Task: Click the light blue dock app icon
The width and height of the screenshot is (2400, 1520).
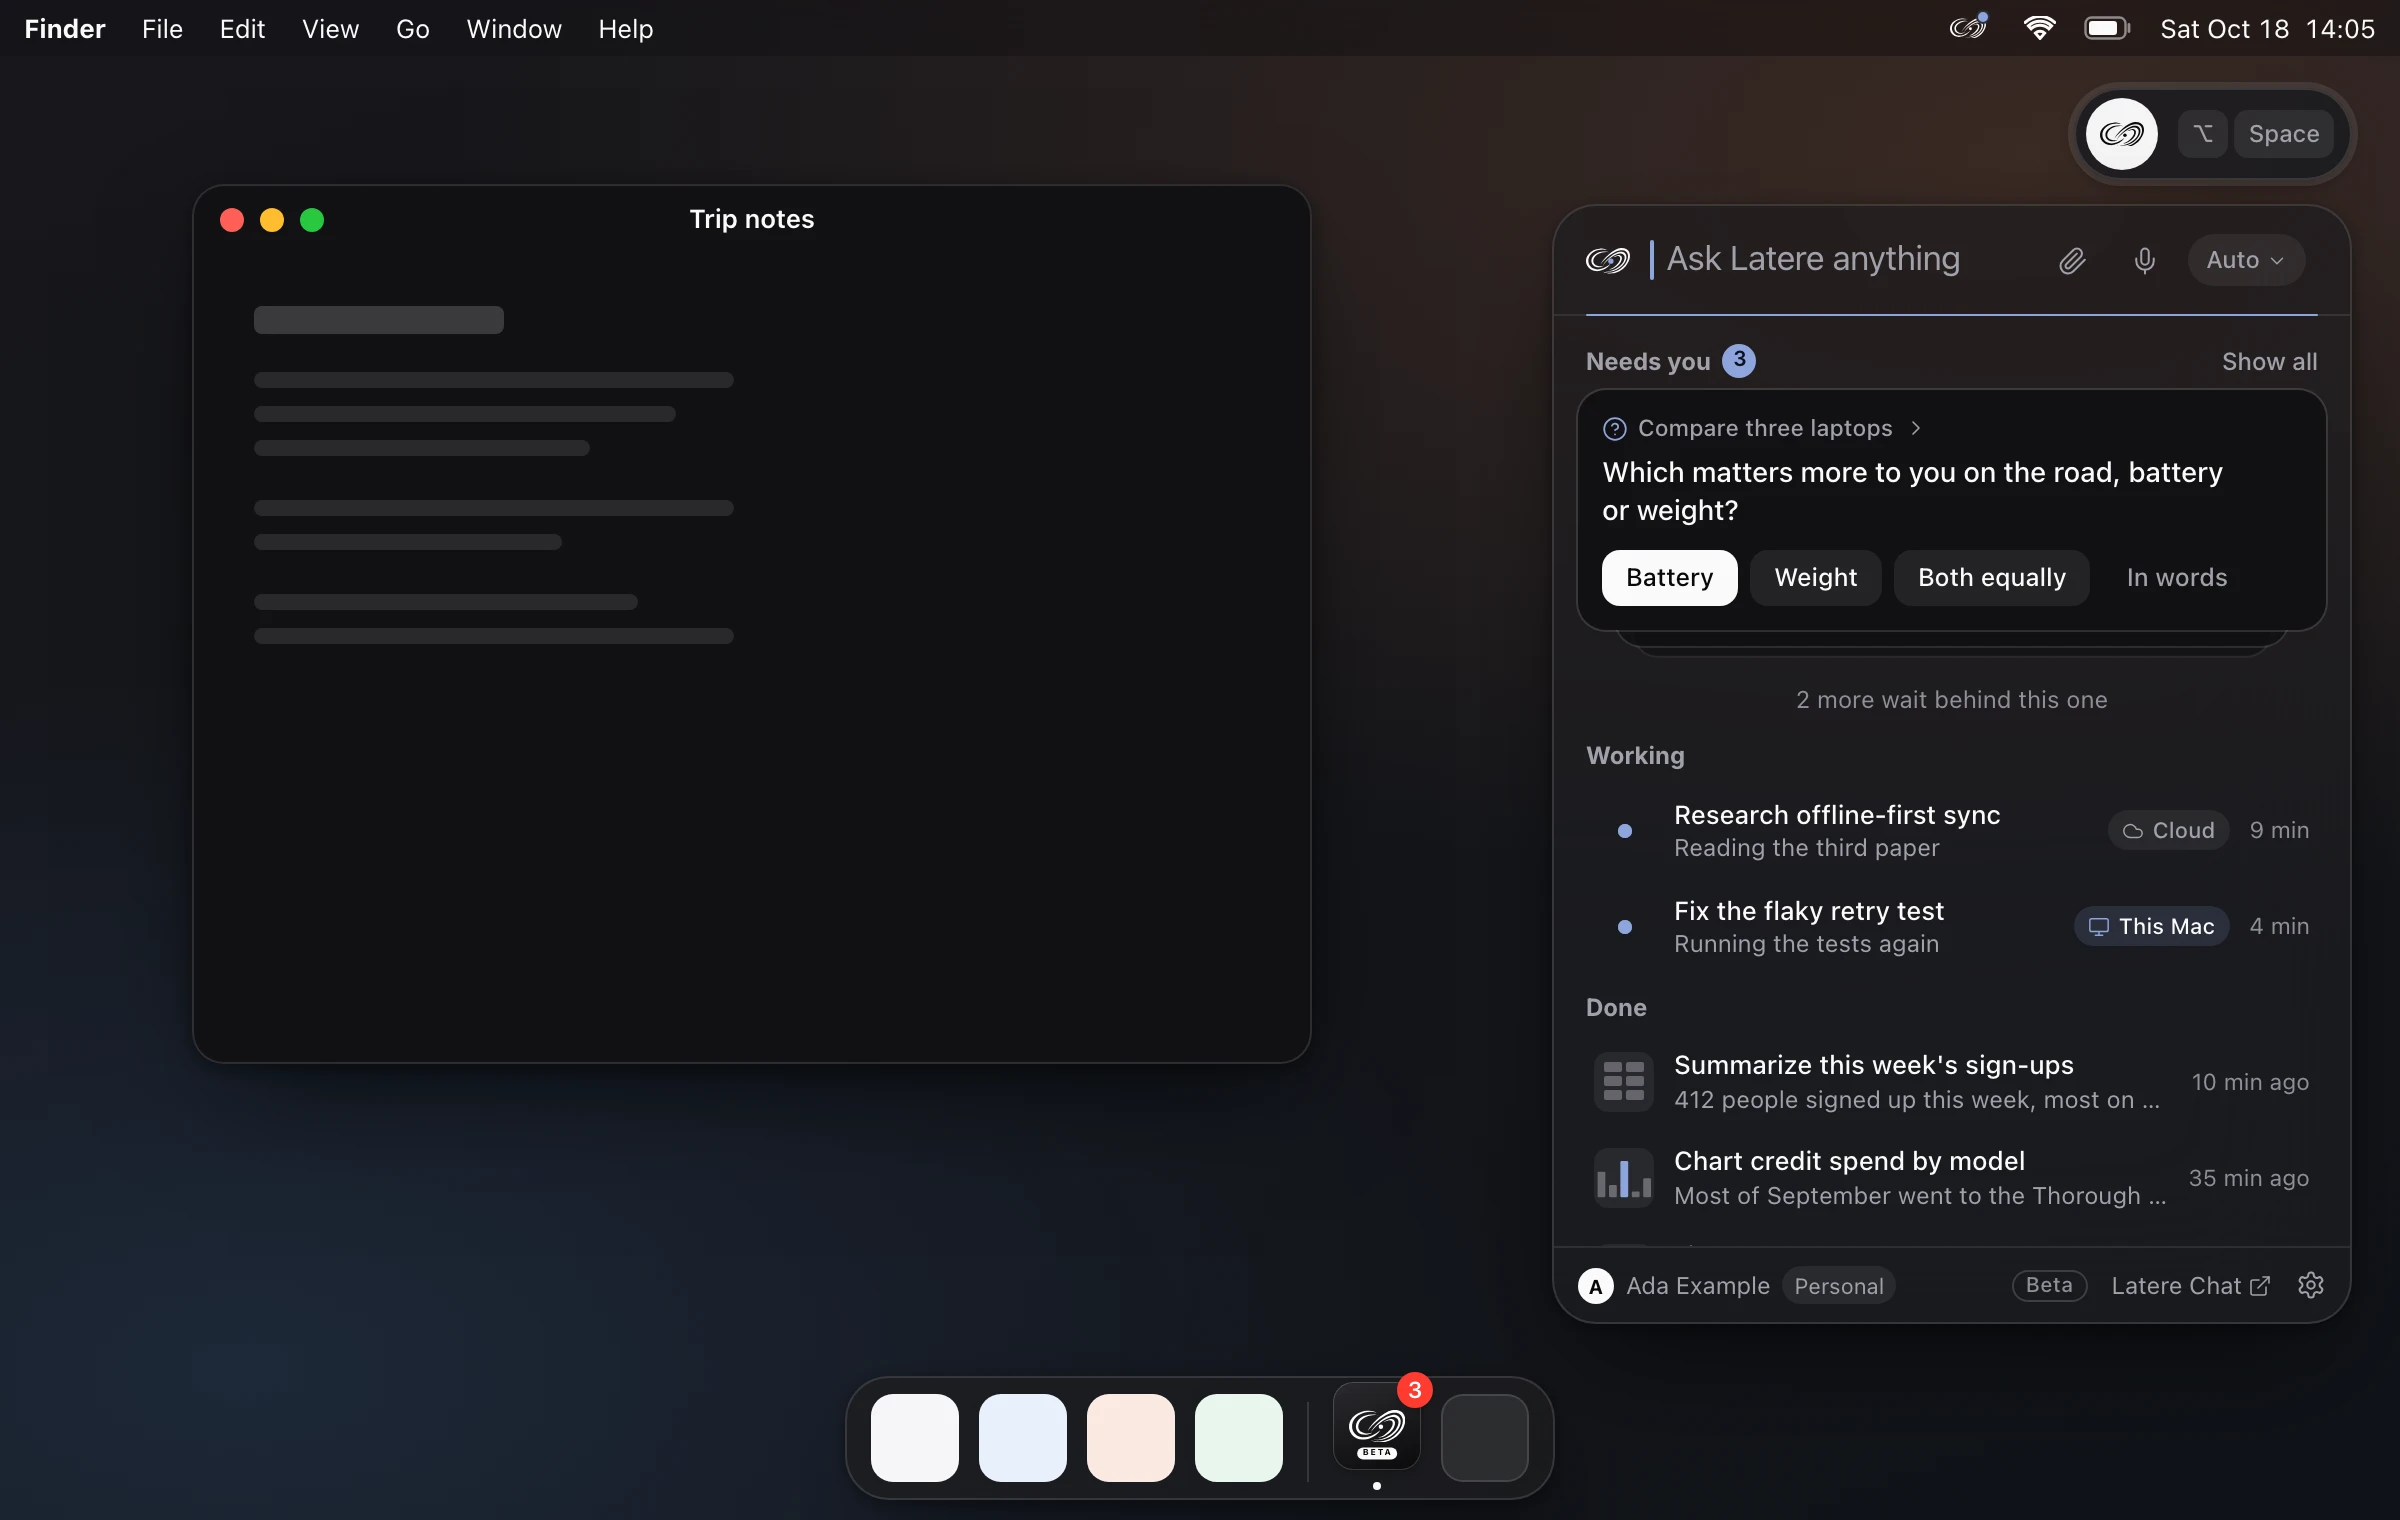Action: [1023, 1438]
